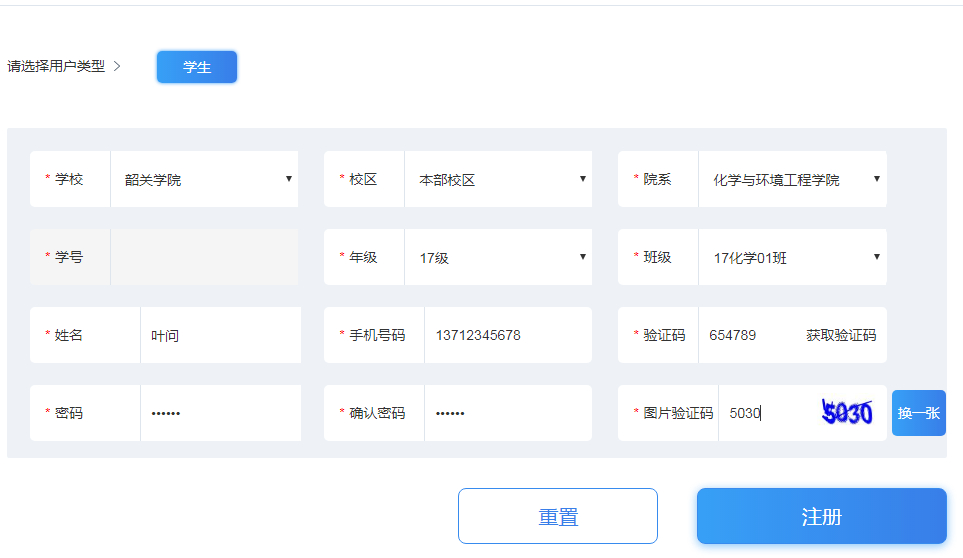This screenshot has width=963, height=558.
Task: Select the 年级 grade dropdown
Action: click(498, 258)
